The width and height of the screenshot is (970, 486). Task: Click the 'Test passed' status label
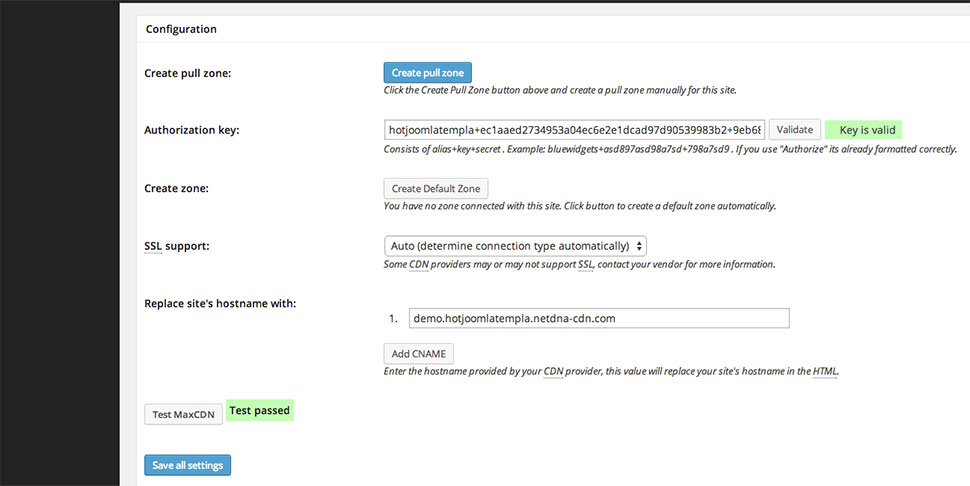coord(260,410)
